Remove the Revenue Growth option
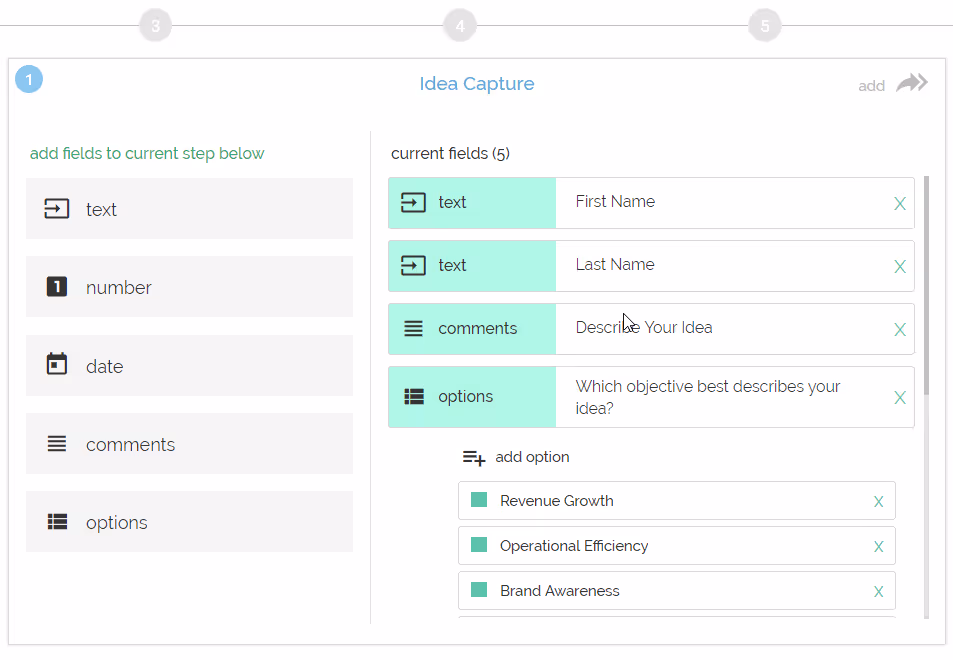Image resolution: width=953 pixels, height=660 pixels. pos(878,500)
